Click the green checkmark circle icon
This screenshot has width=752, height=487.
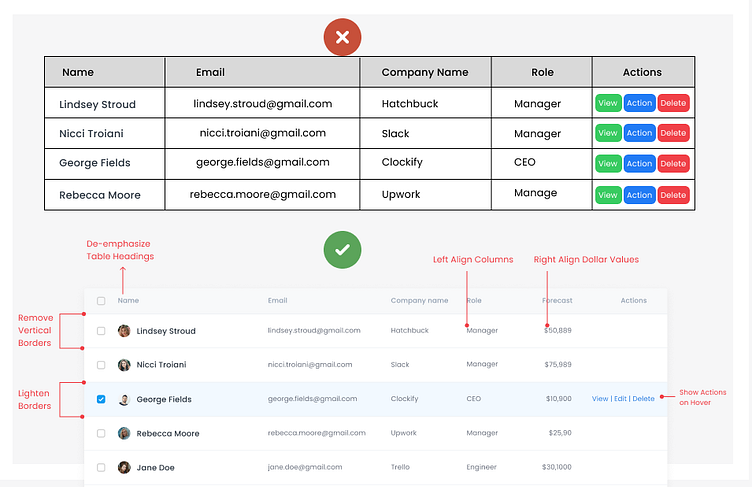click(x=342, y=250)
